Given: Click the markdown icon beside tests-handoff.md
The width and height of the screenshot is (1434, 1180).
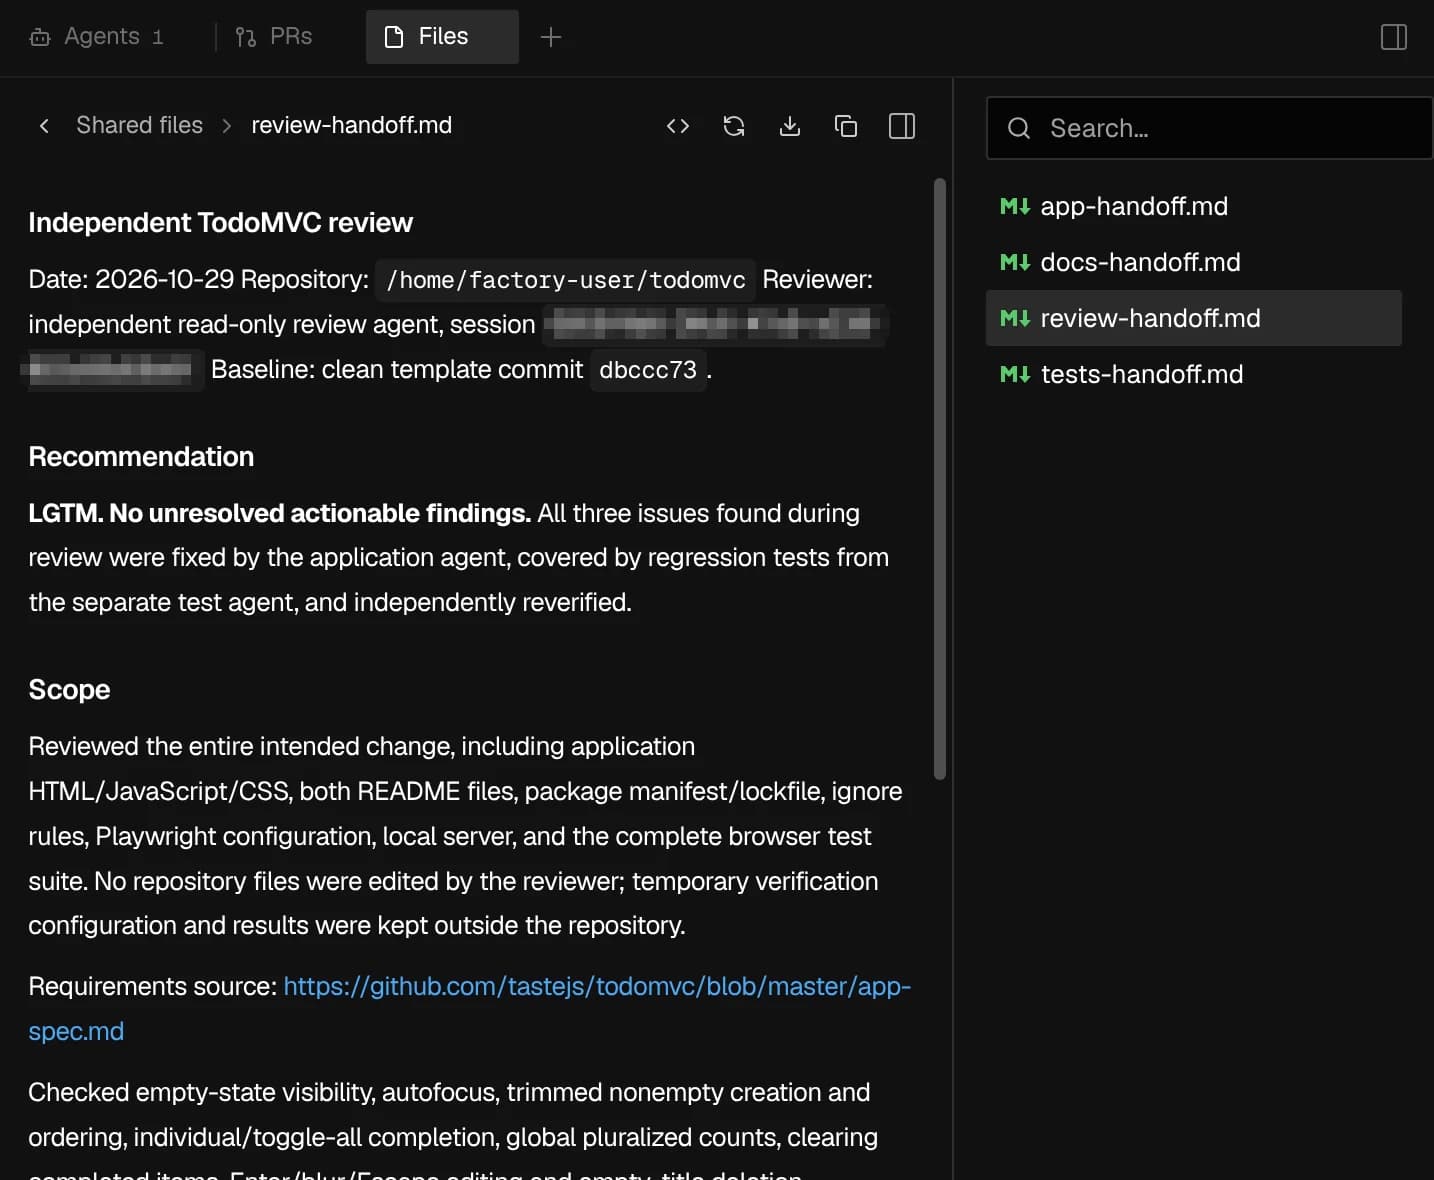Looking at the screenshot, I should point(1014,374).
